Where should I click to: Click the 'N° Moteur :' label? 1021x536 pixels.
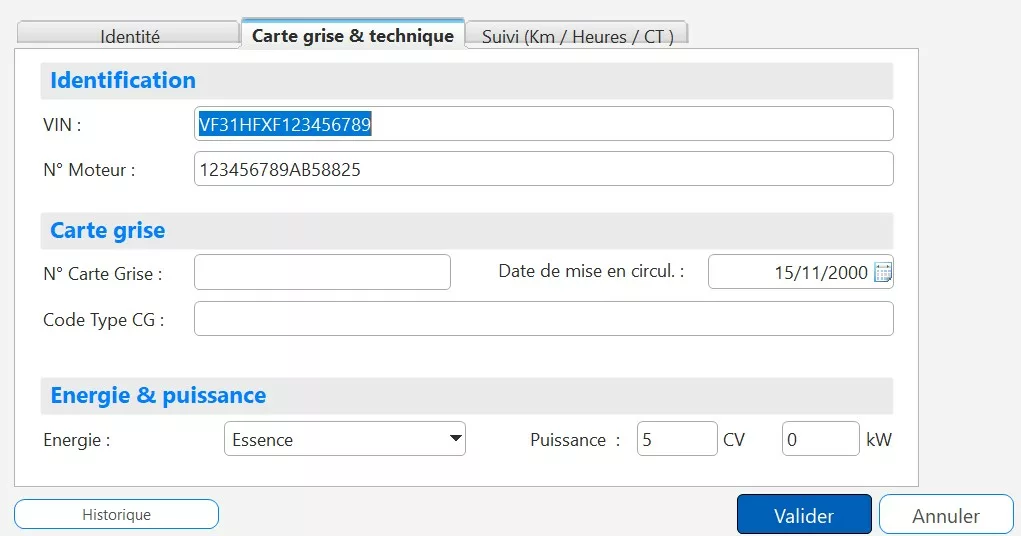89,170
